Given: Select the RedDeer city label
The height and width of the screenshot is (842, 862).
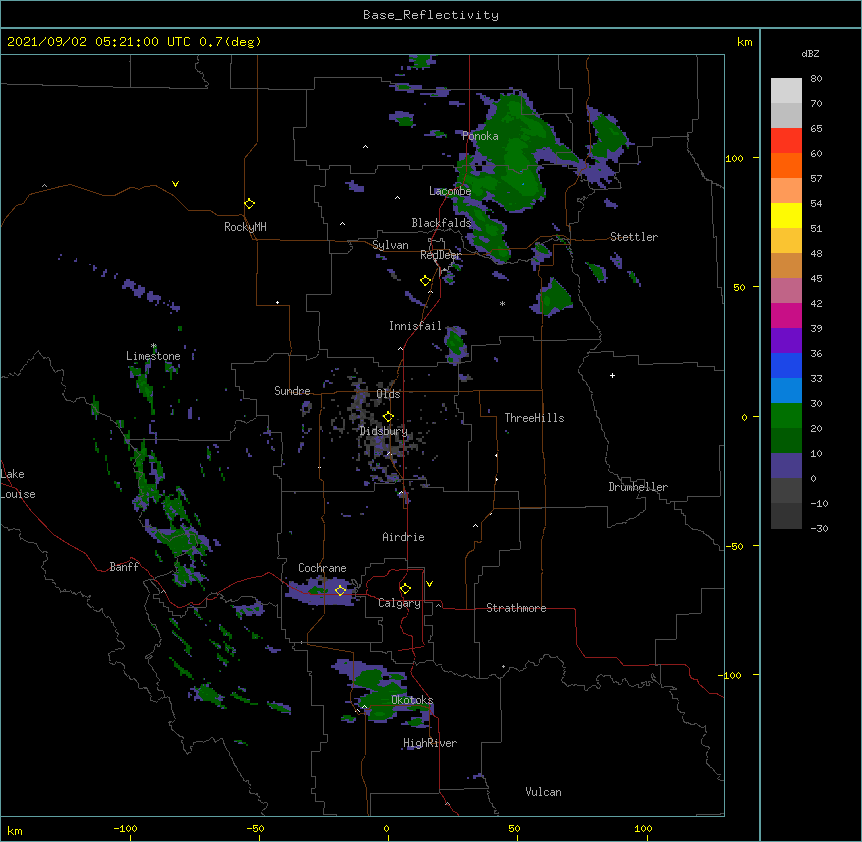Looking at the screenshot, I should [440, 255].
